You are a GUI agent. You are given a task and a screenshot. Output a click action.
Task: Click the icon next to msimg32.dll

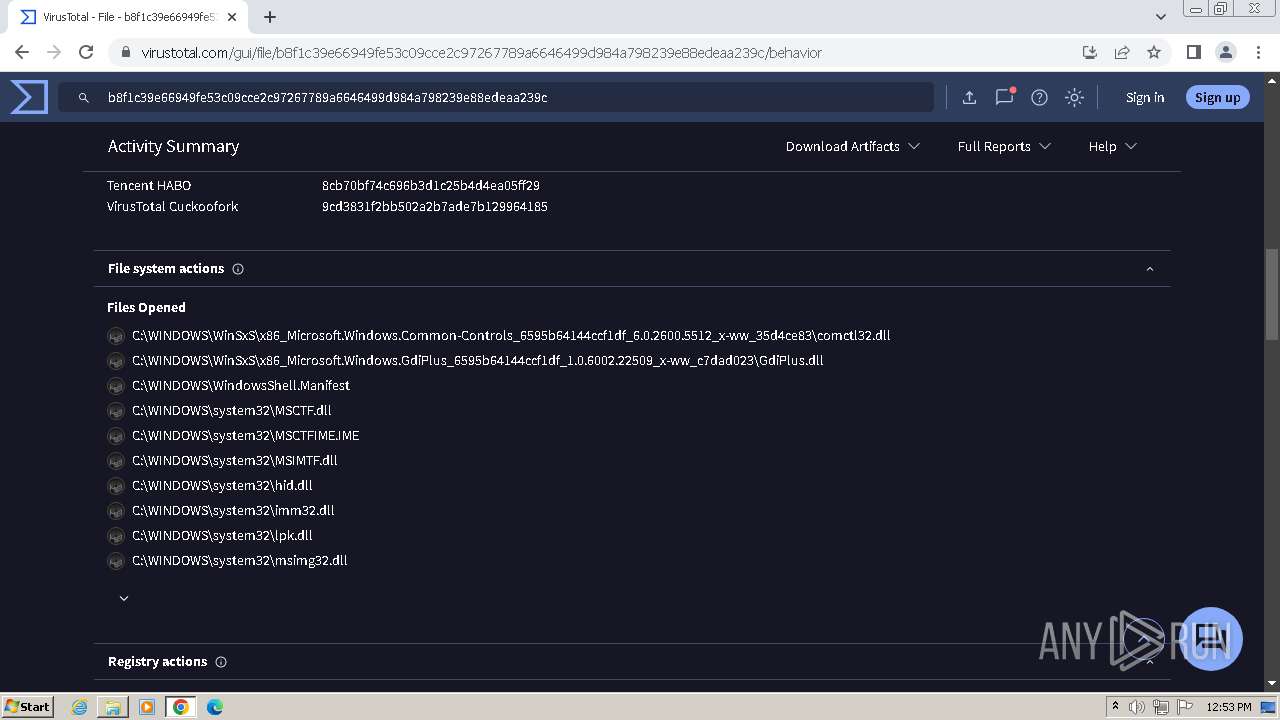click(116, 561)
